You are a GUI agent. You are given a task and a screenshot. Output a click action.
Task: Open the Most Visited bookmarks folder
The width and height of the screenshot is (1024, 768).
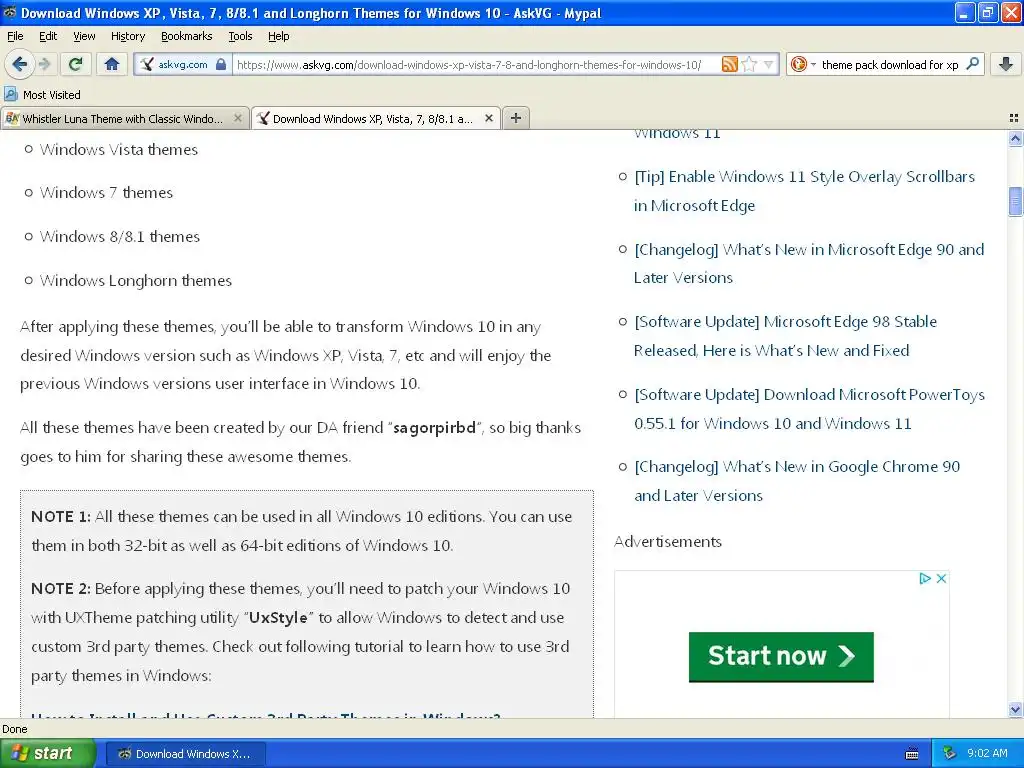pyautogui.click(x=42, y=95)
